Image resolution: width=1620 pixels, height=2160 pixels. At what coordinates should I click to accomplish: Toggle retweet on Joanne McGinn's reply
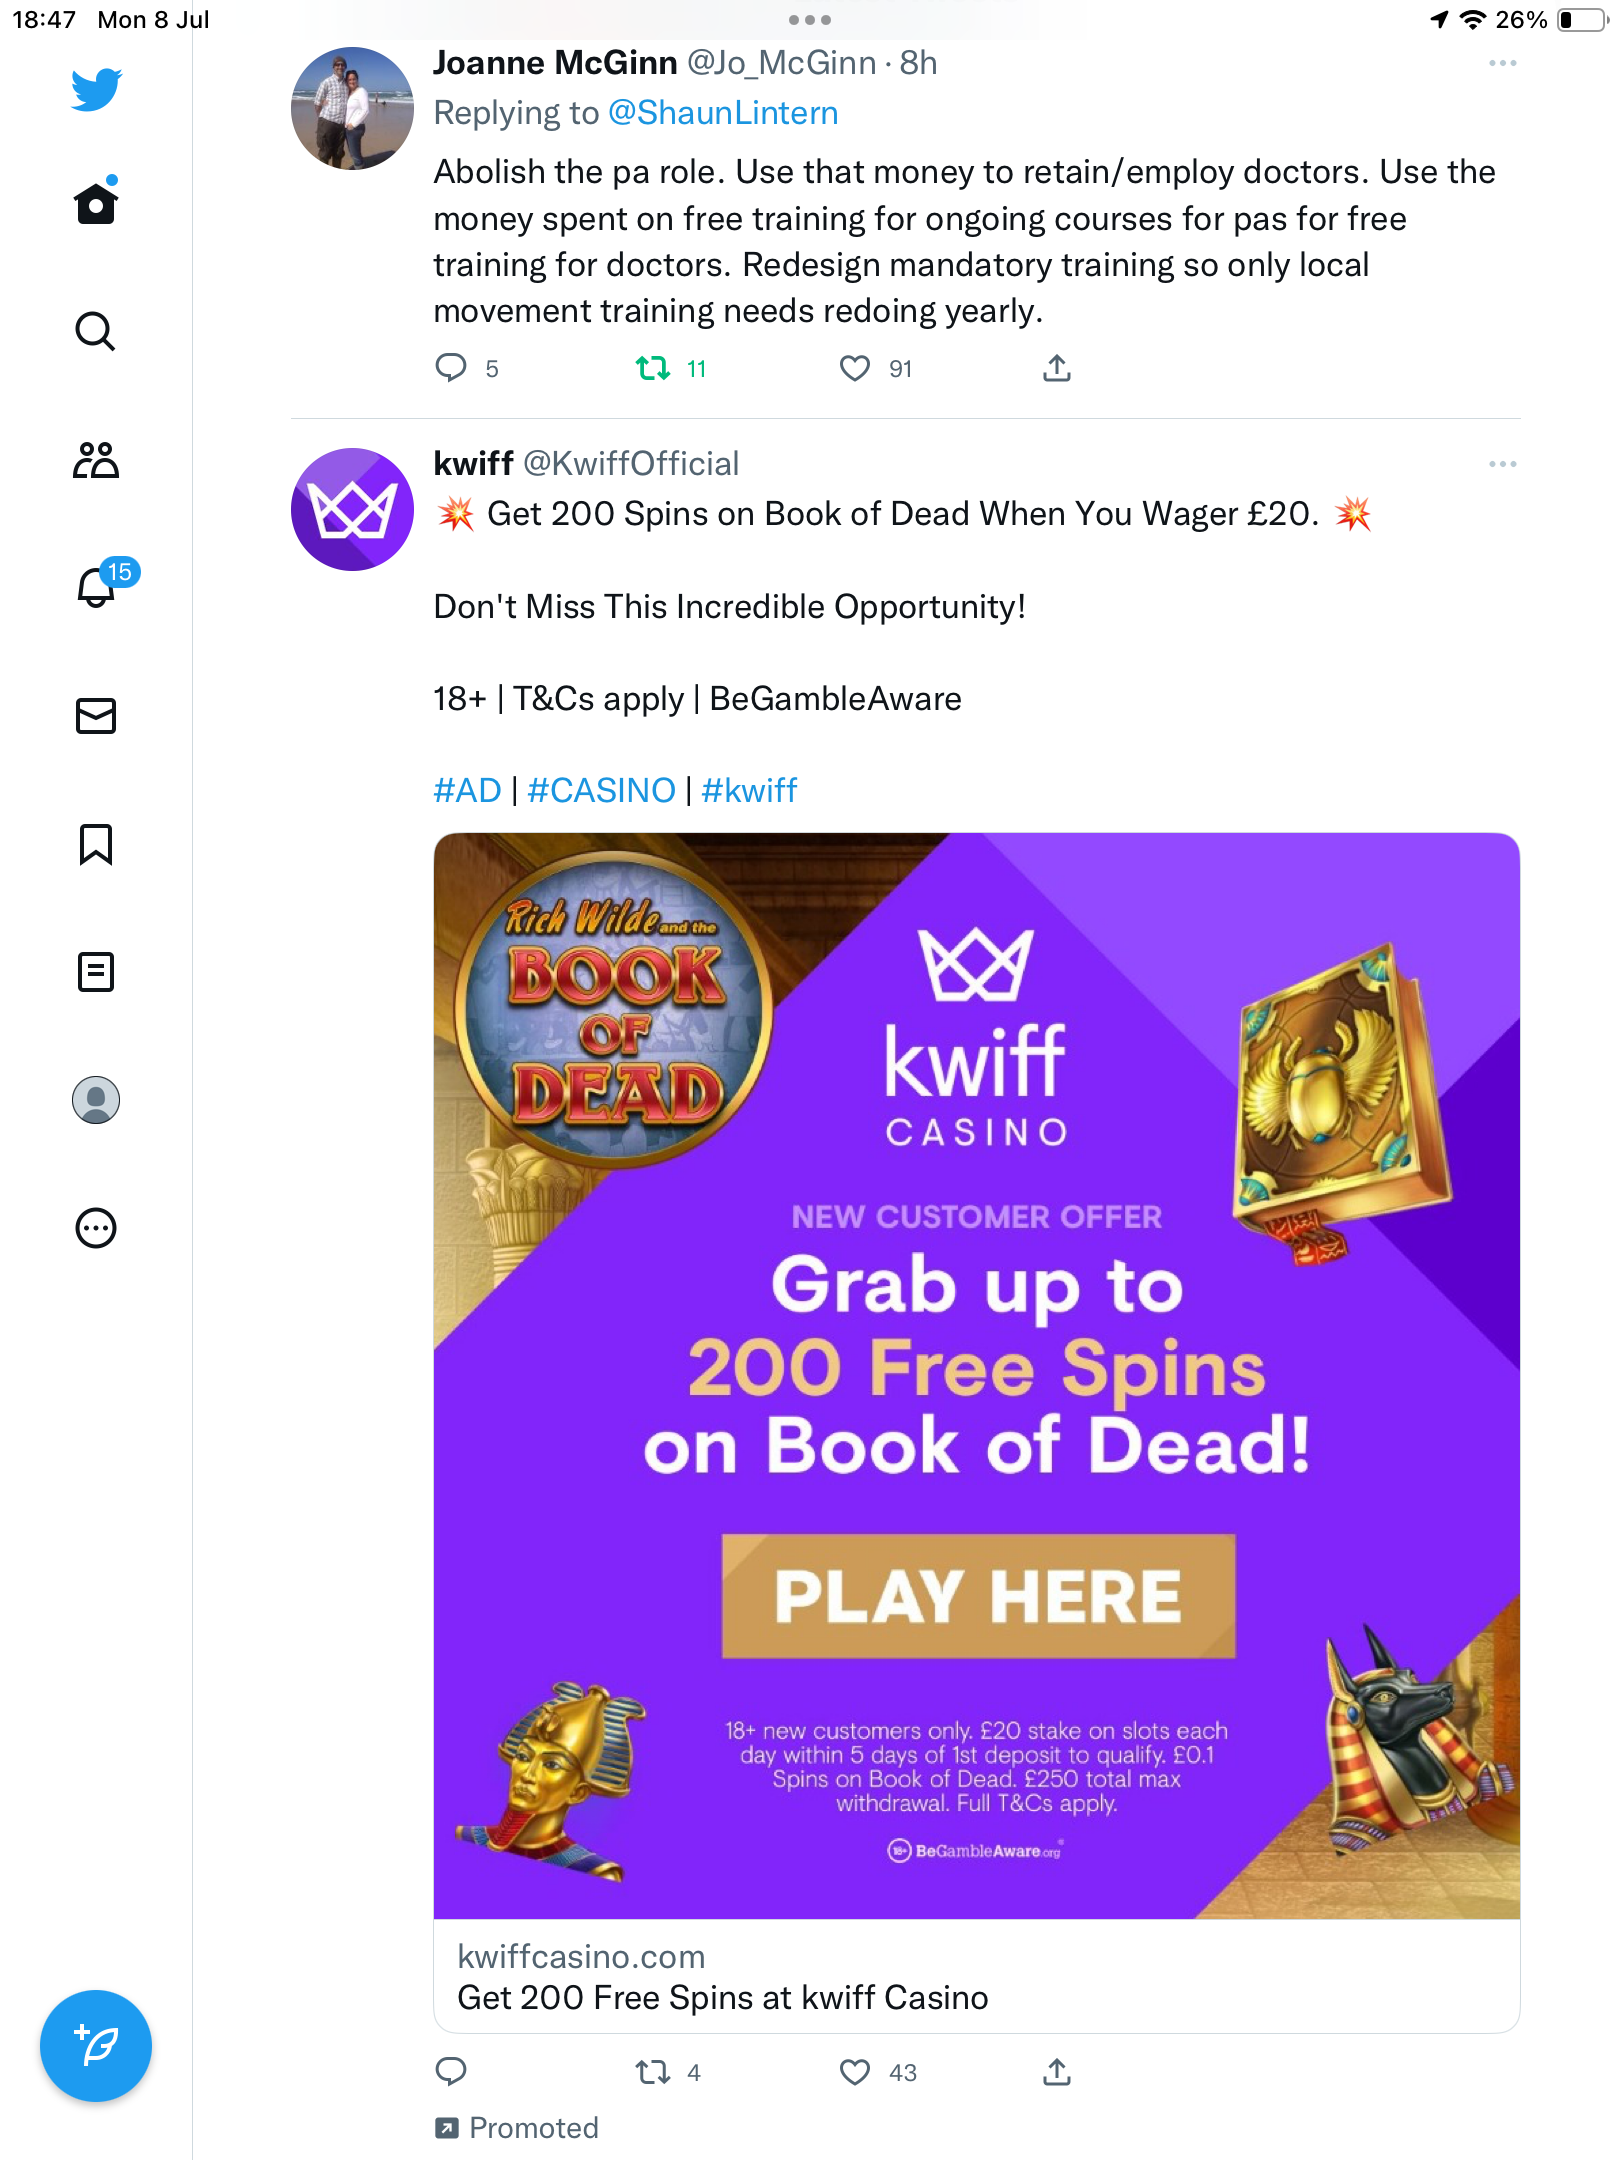653,369
